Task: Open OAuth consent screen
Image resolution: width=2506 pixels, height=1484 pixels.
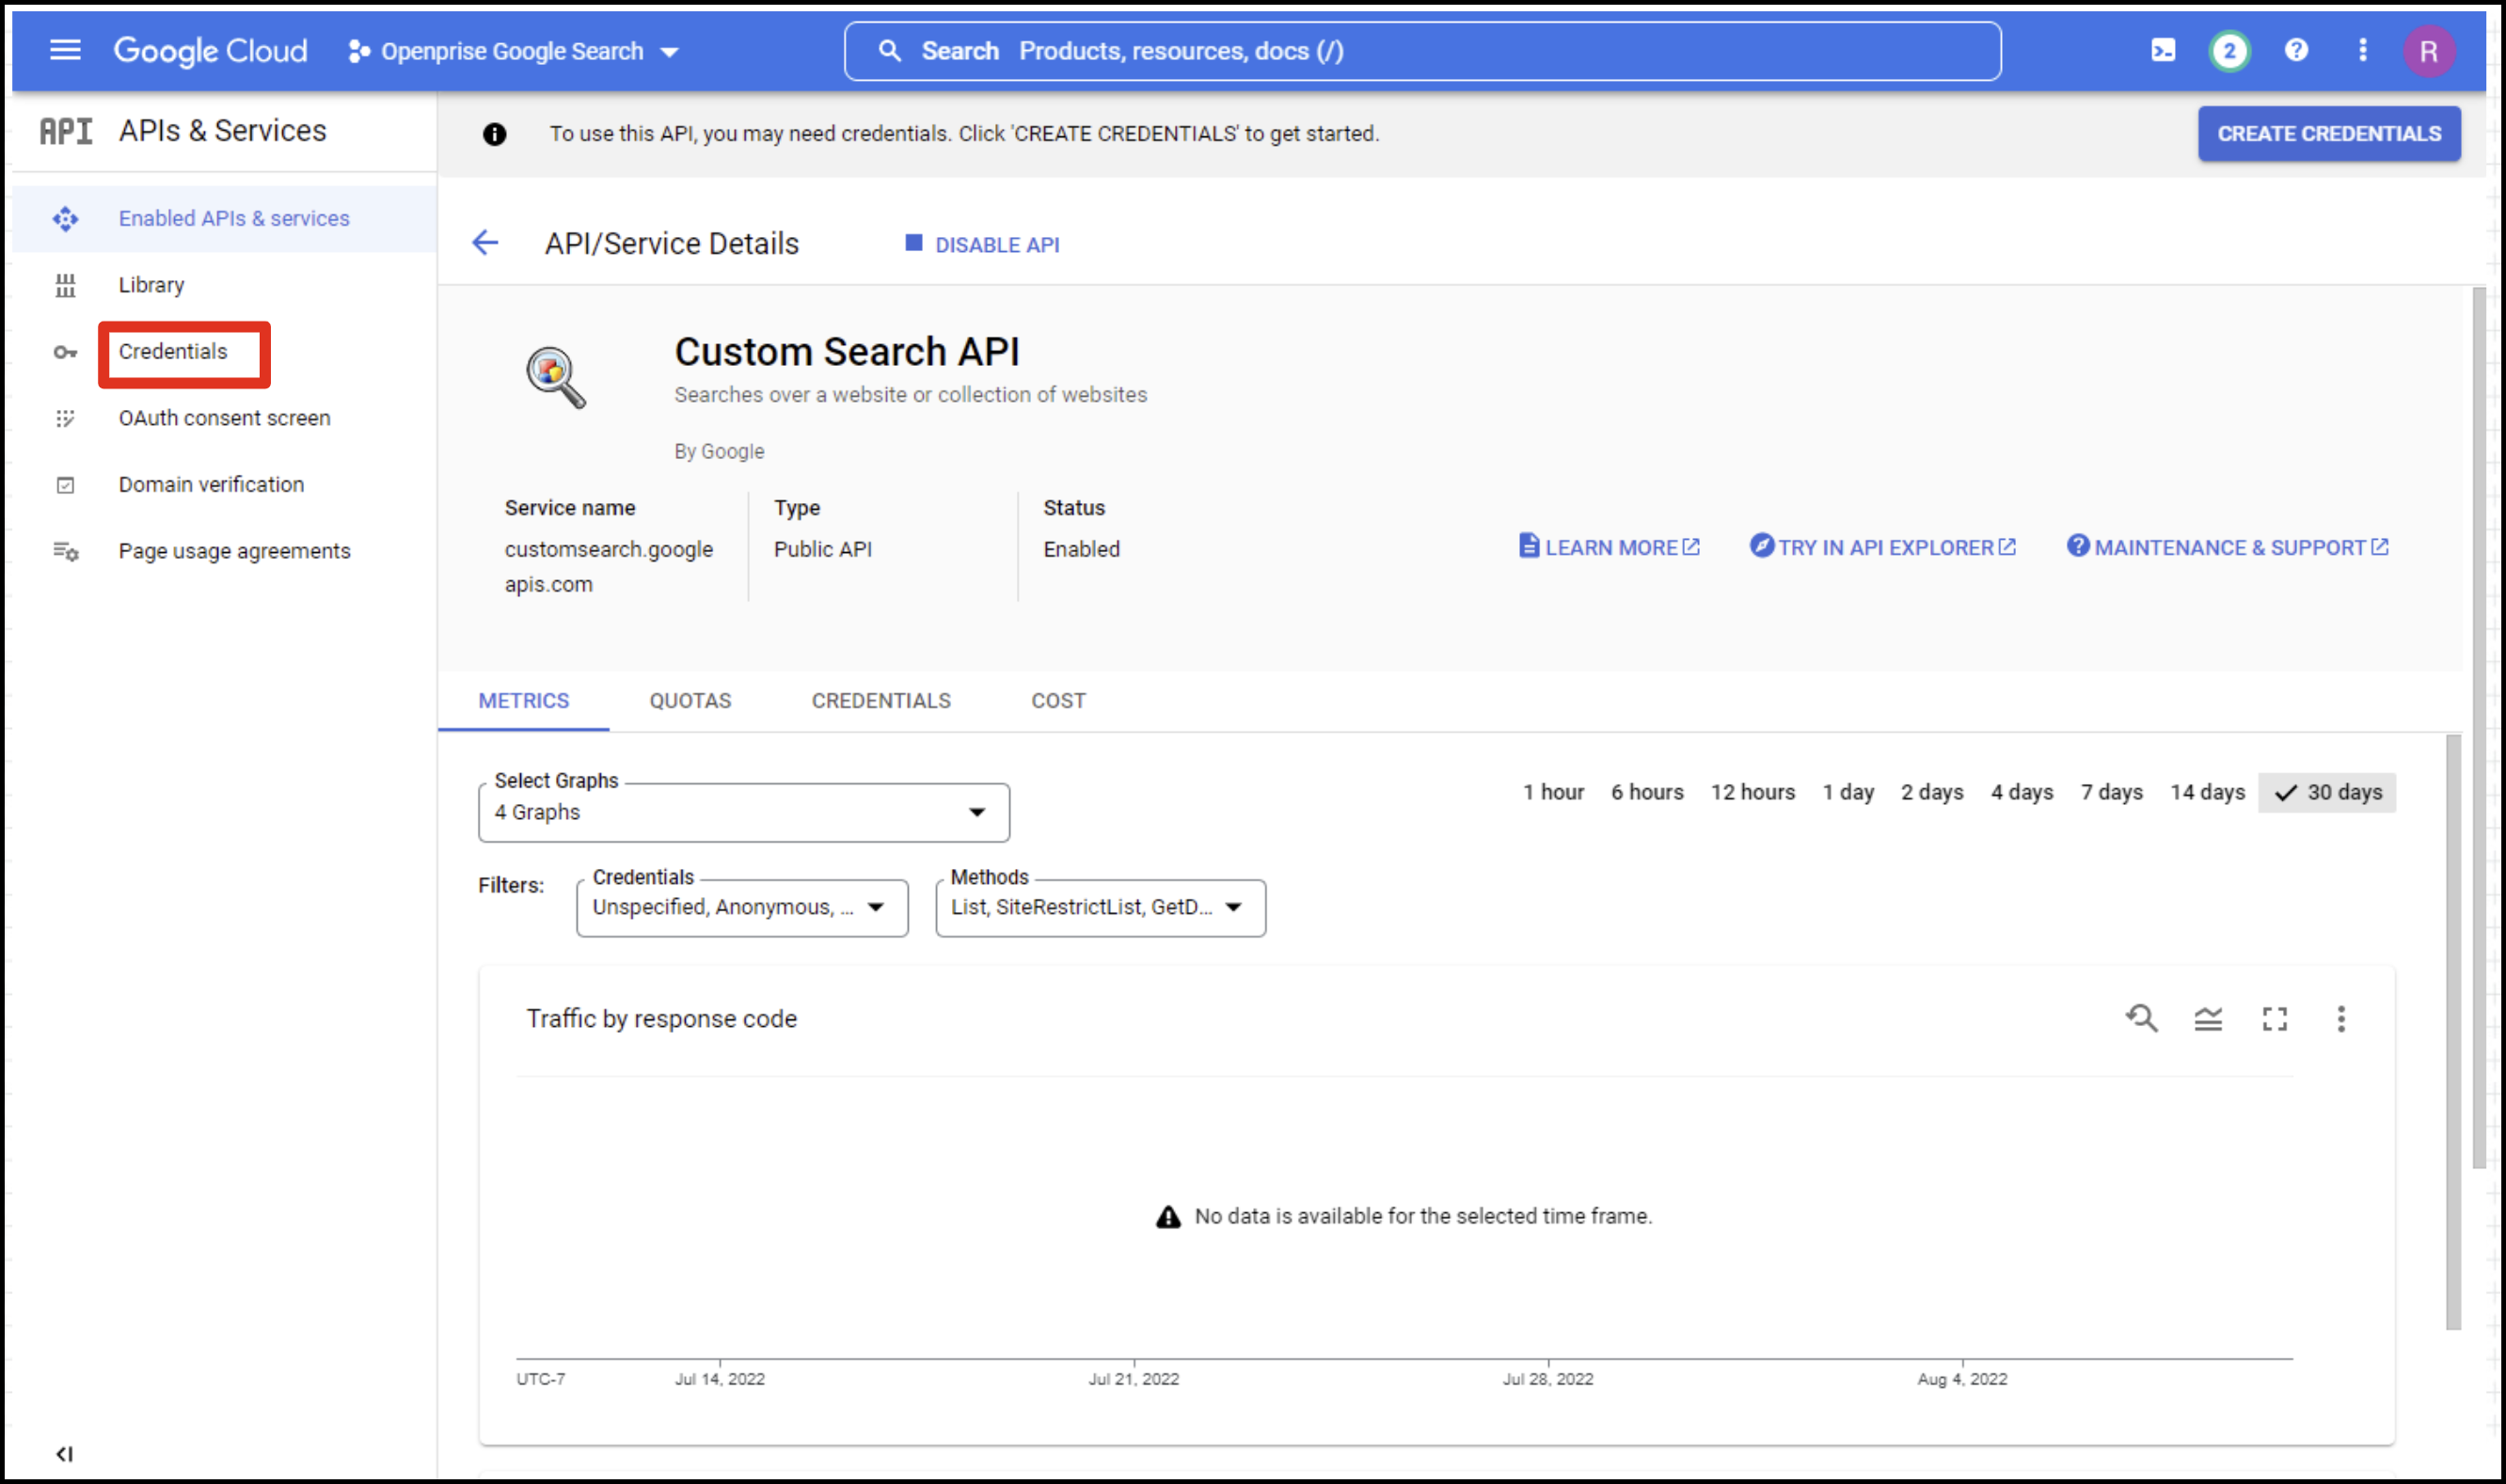Action: point(225,418)
